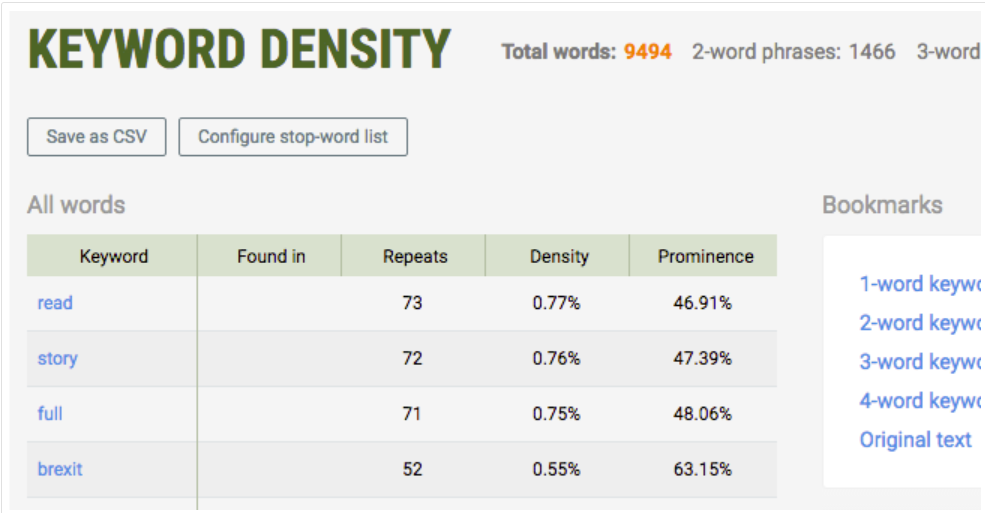Go to 4-word keywords bookmark

920,401
